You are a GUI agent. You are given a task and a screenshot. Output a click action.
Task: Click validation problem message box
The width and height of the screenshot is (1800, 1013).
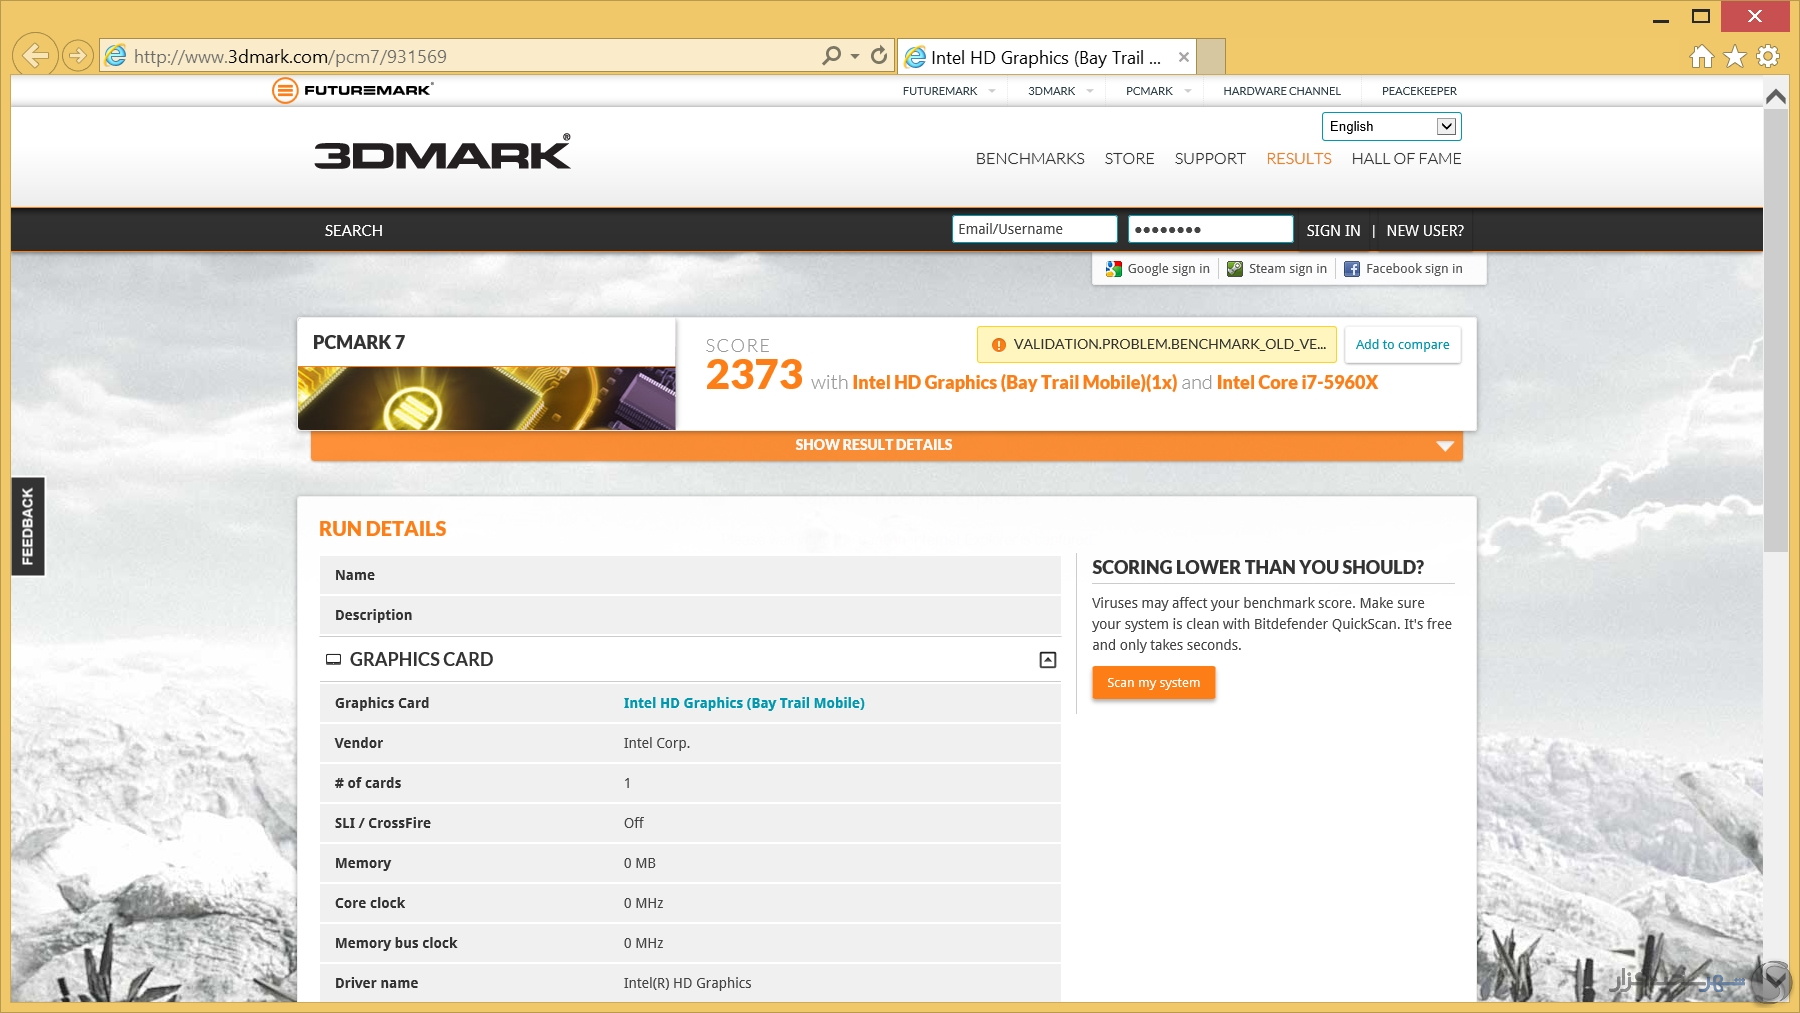coord(1156,345)
